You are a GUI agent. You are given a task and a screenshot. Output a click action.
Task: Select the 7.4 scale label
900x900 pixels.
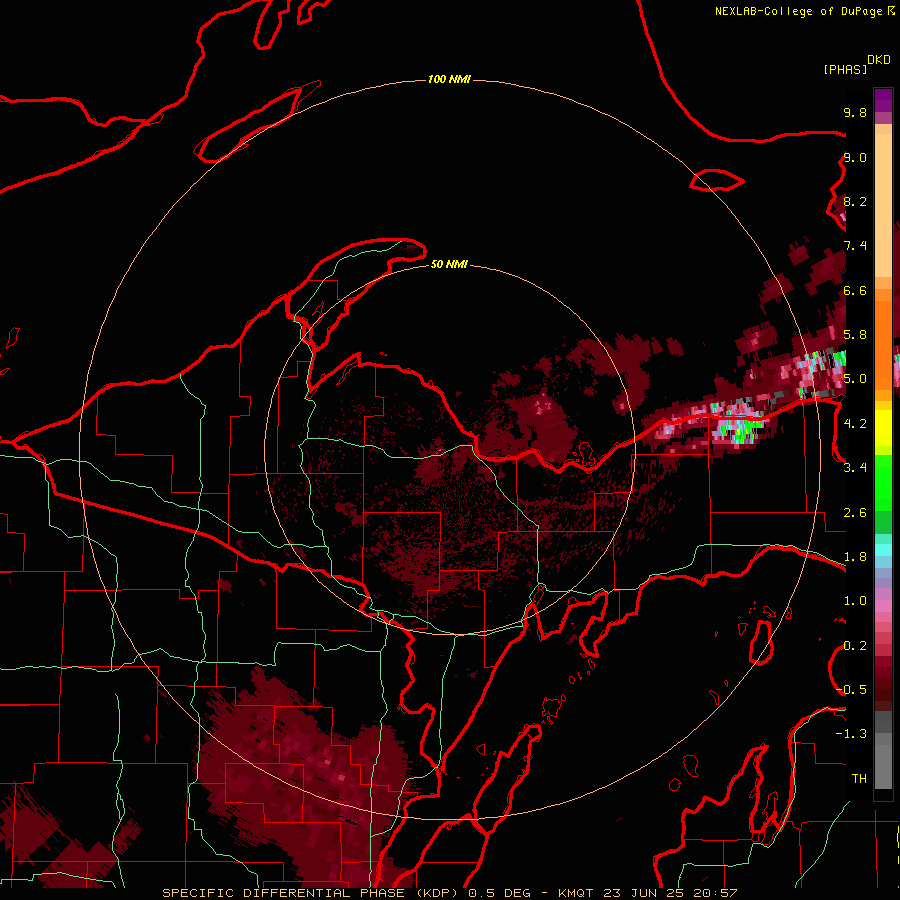click(x=855, y=246)
